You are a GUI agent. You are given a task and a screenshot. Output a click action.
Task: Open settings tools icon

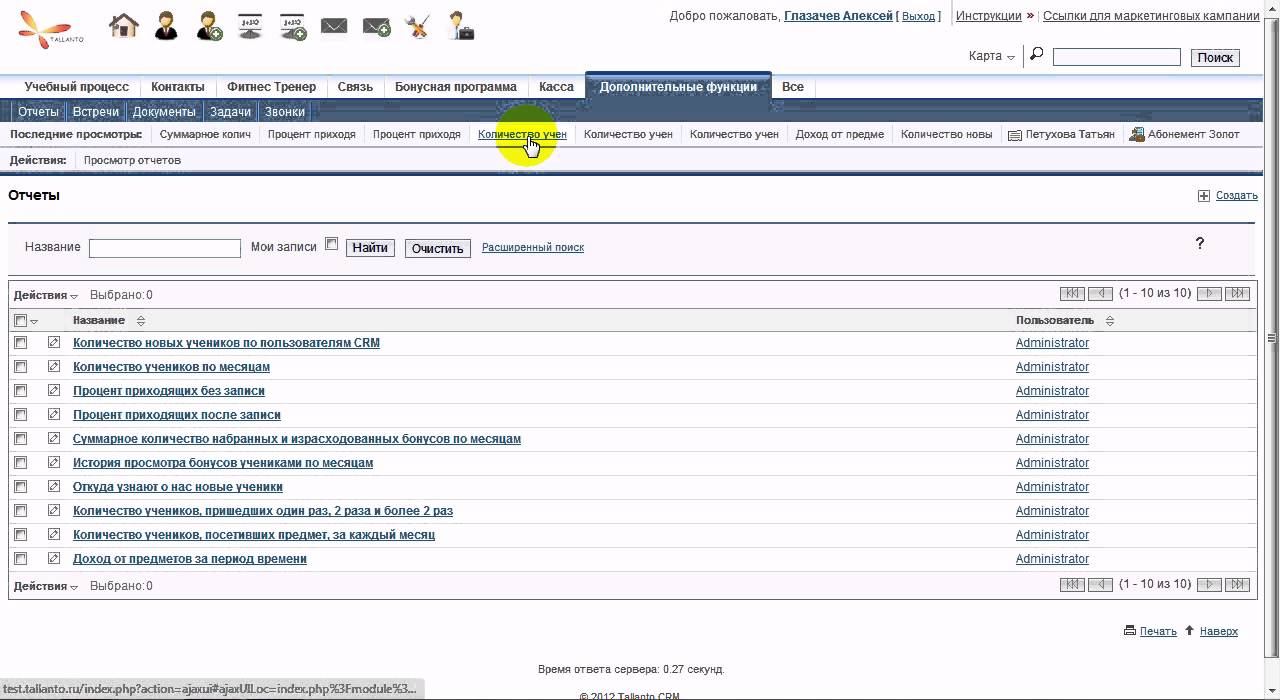point(418,26)
